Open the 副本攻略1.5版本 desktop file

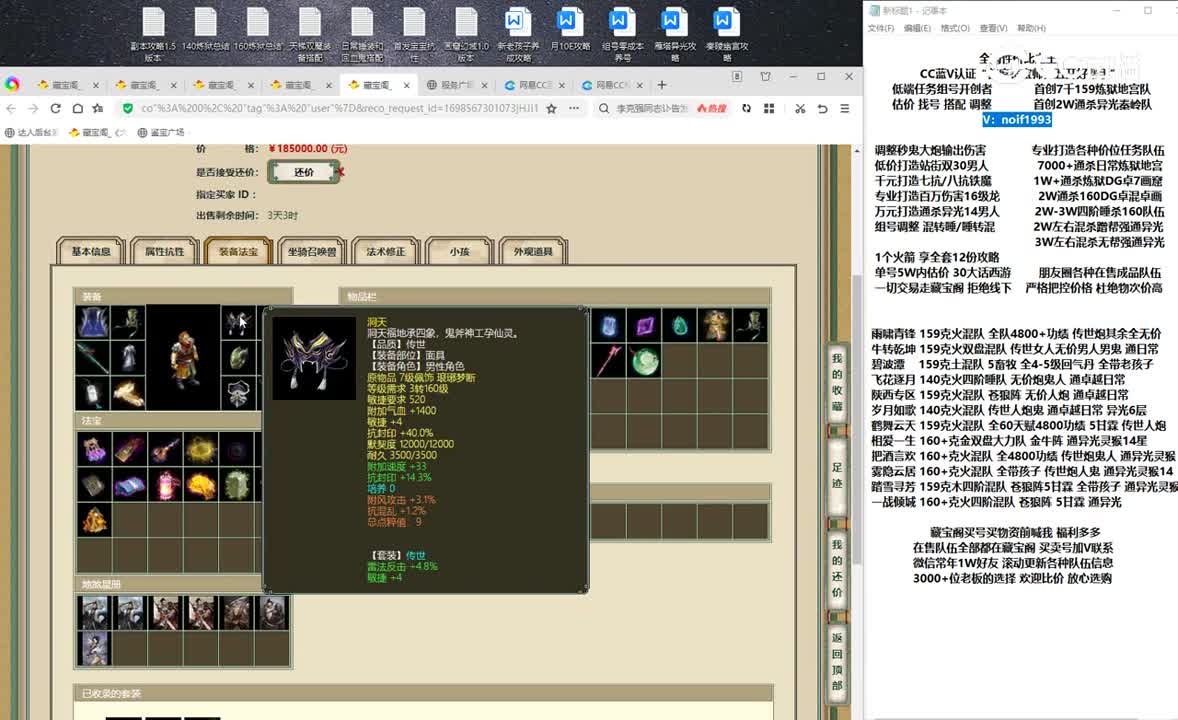[153, 34]
